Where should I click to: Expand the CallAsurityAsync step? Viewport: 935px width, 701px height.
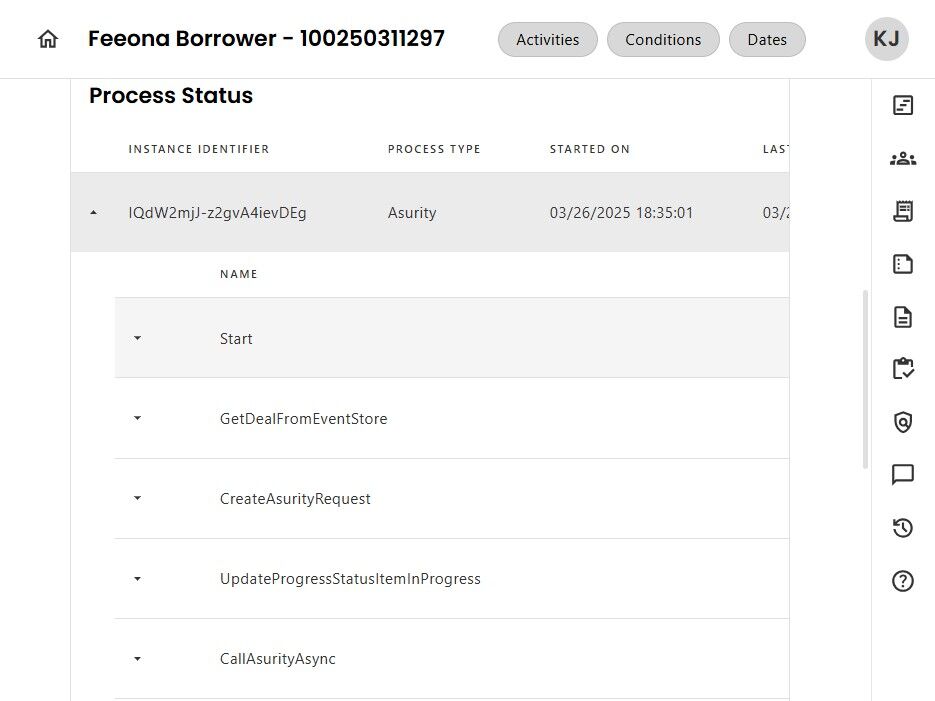pyautogui.click(x=137, y=659)
